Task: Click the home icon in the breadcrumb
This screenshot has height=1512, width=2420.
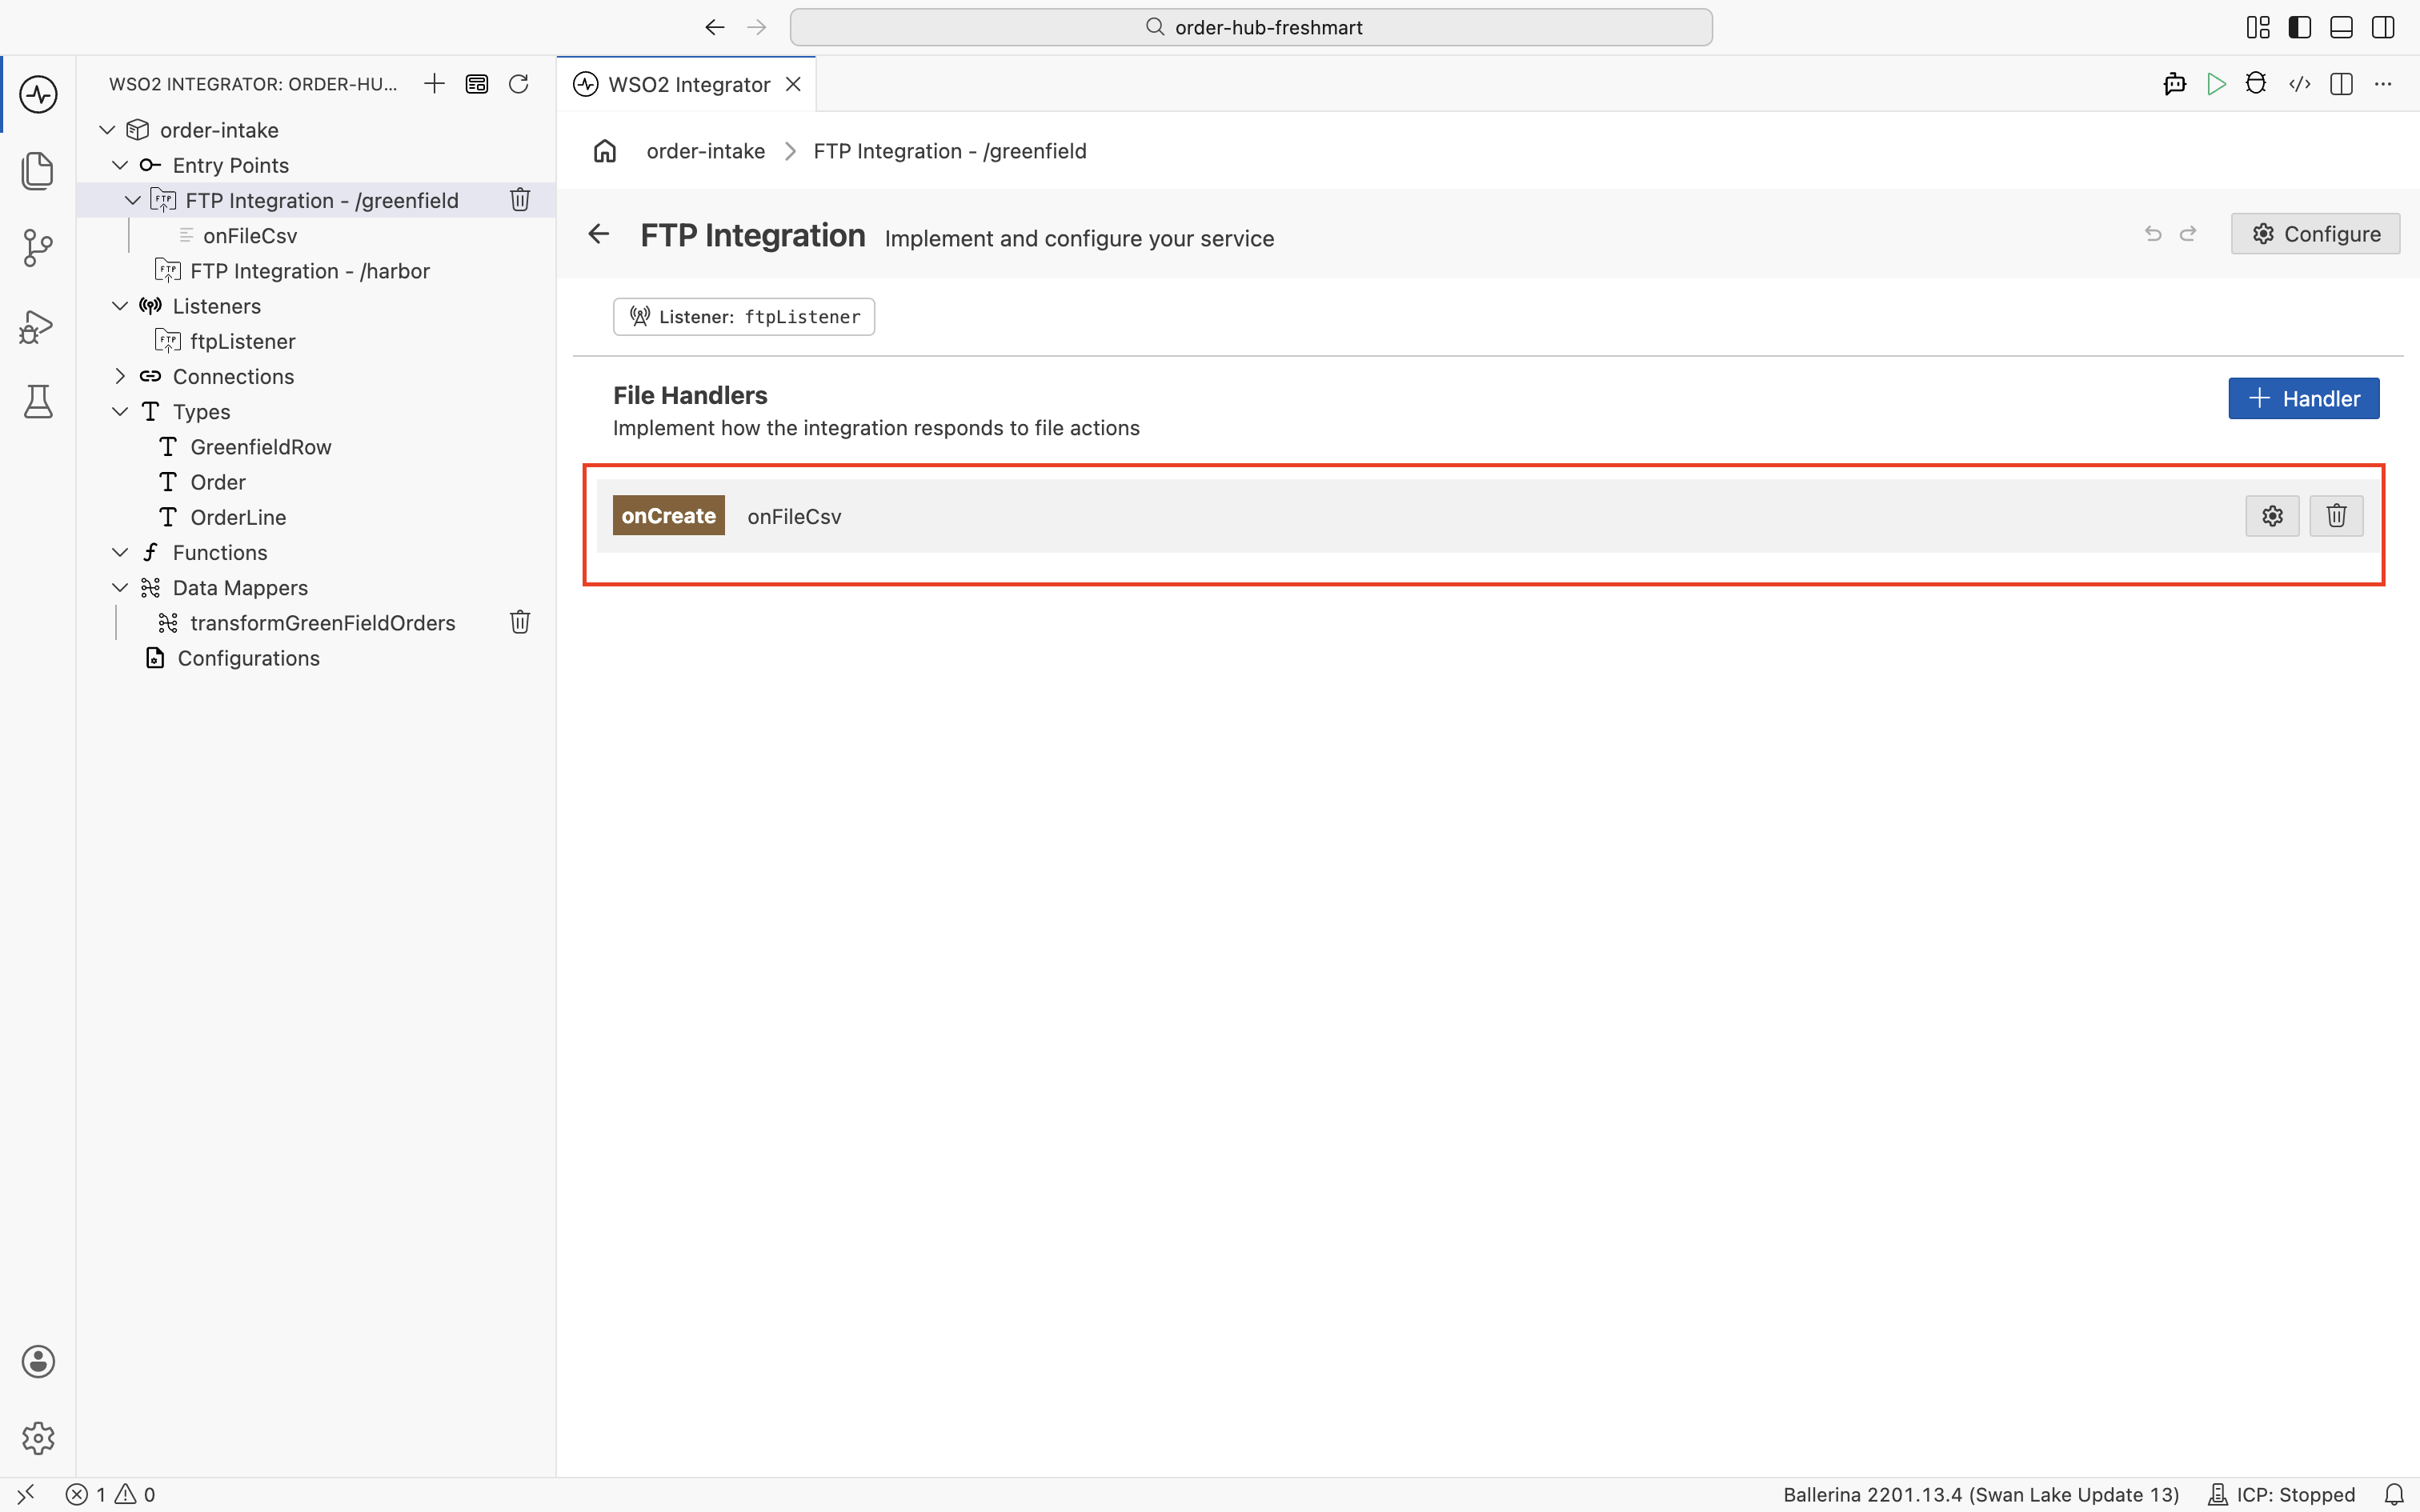Action: click(x=605, y=151)
